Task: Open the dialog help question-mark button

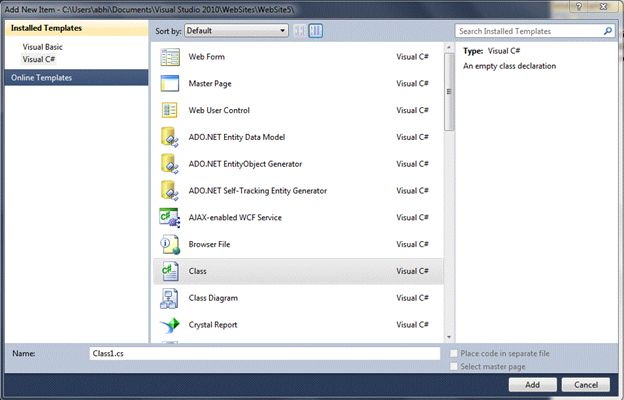Action: (579, 6)
